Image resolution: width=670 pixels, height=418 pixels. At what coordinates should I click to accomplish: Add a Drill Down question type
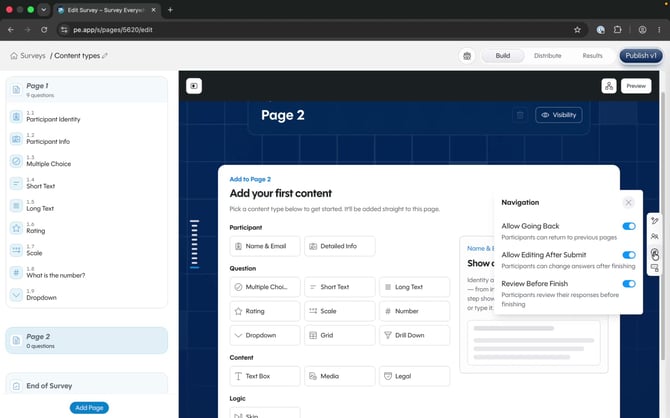(414, 335)
